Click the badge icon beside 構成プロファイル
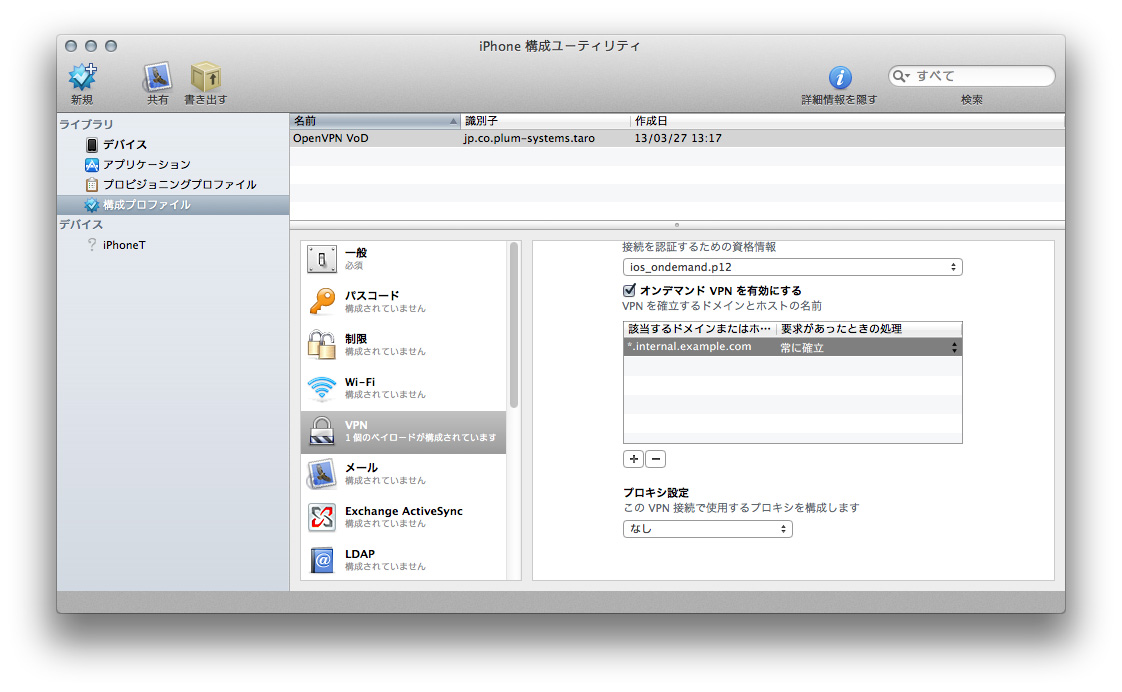Viewport: 1122px width, 692px height. (x=92, y=205)
